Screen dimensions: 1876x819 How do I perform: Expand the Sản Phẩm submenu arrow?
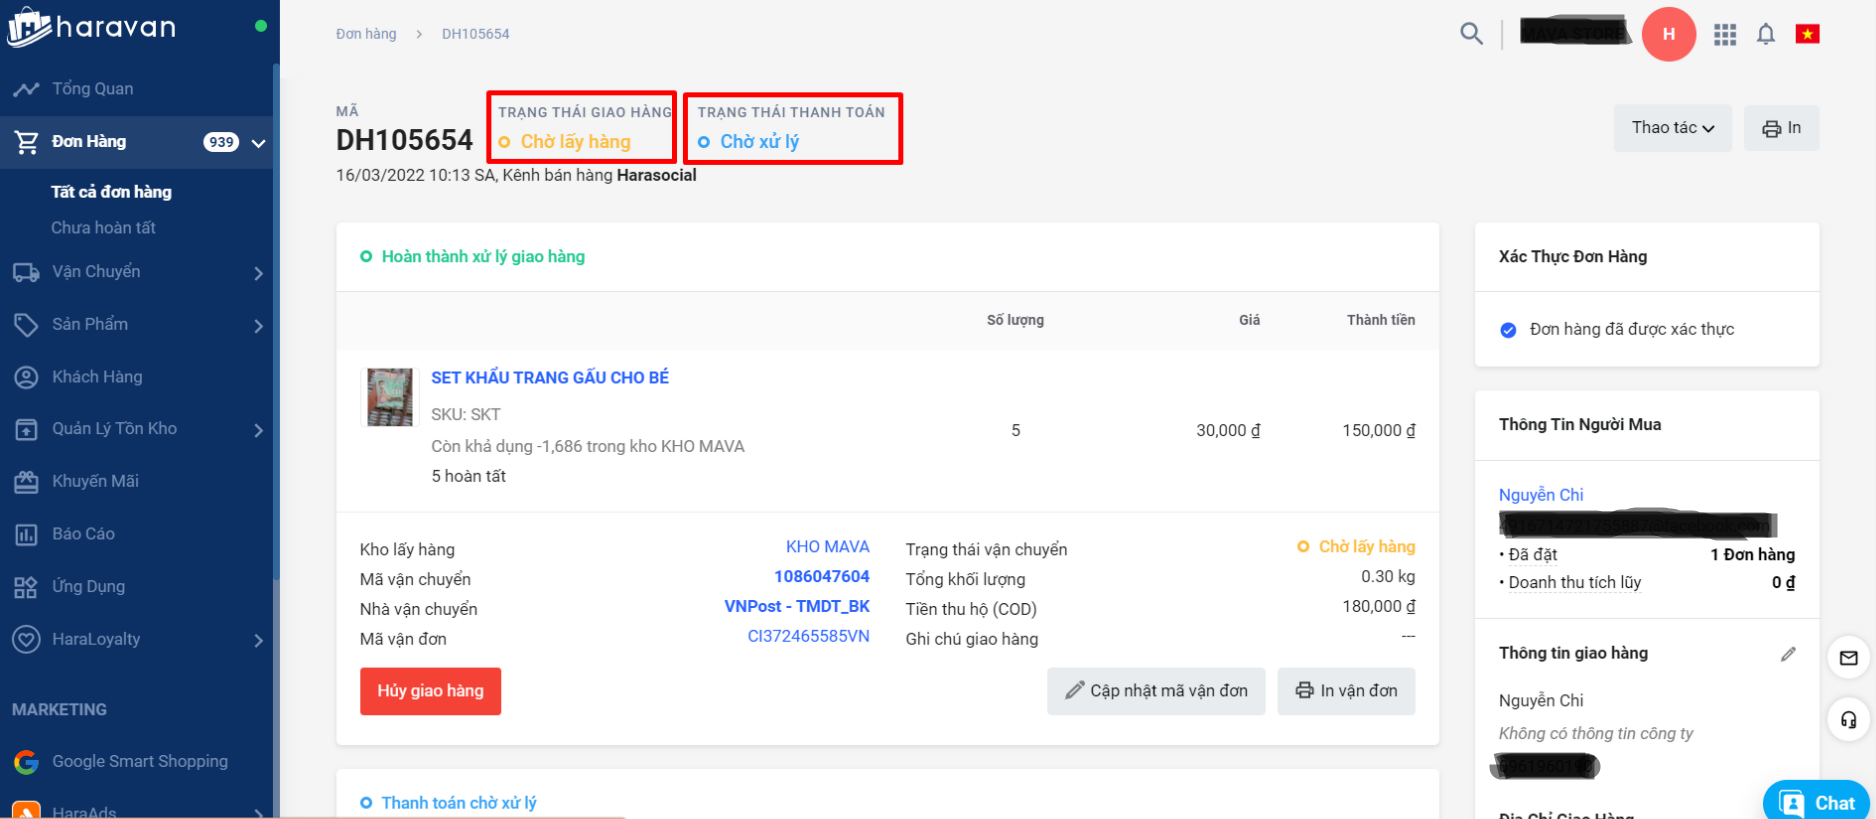point(258,326)
